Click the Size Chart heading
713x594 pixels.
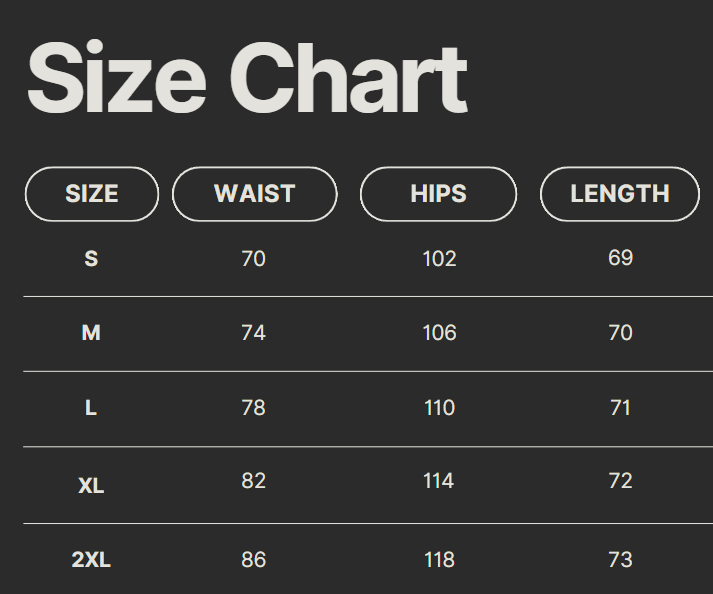coord(246,79)
